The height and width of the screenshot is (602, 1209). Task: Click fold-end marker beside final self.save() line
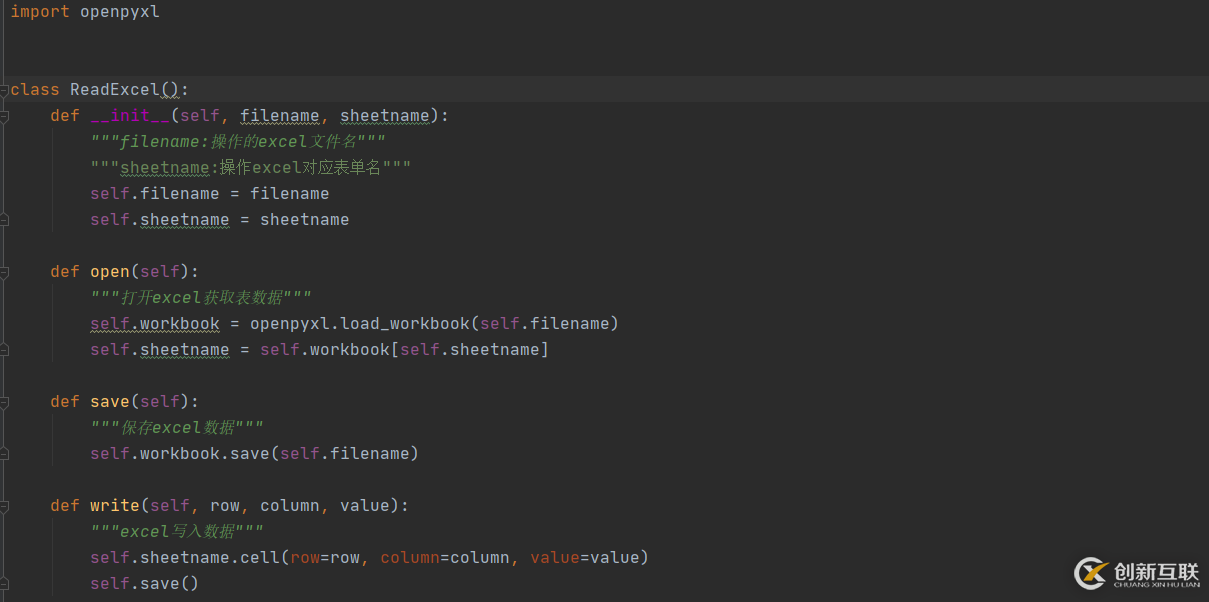coord(4,584)
